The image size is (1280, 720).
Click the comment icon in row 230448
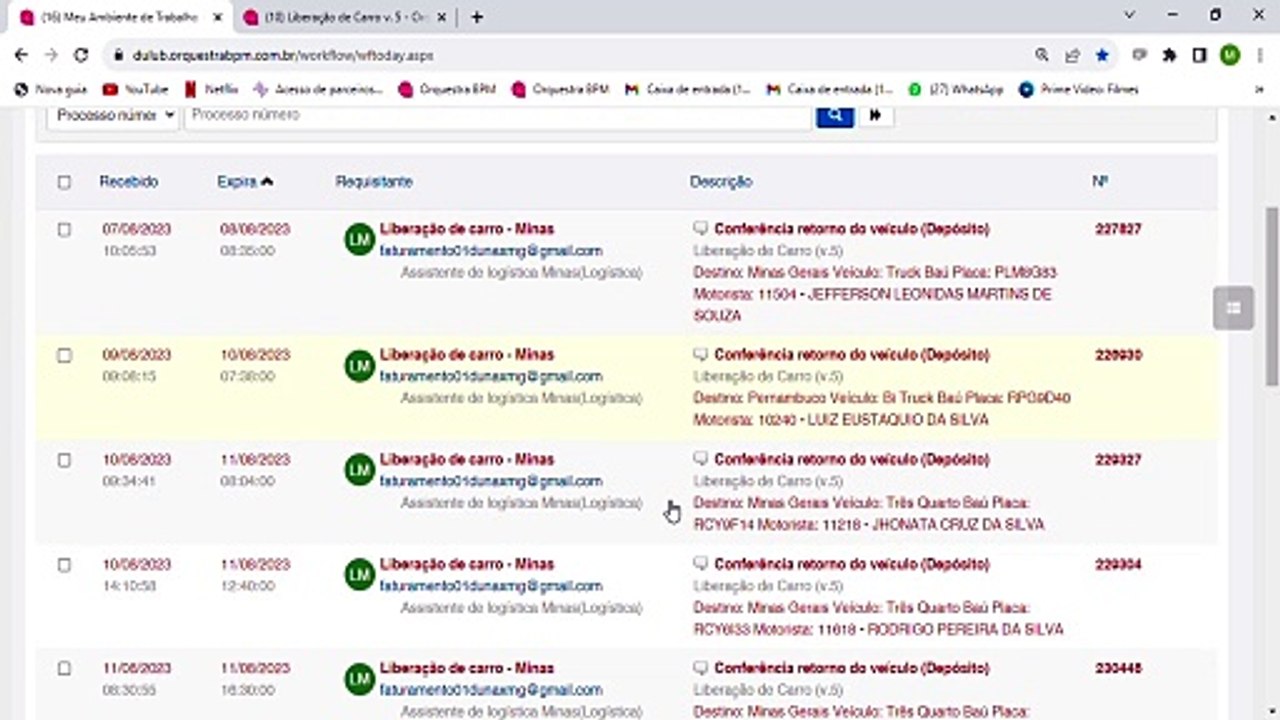[x=700, y=668]
